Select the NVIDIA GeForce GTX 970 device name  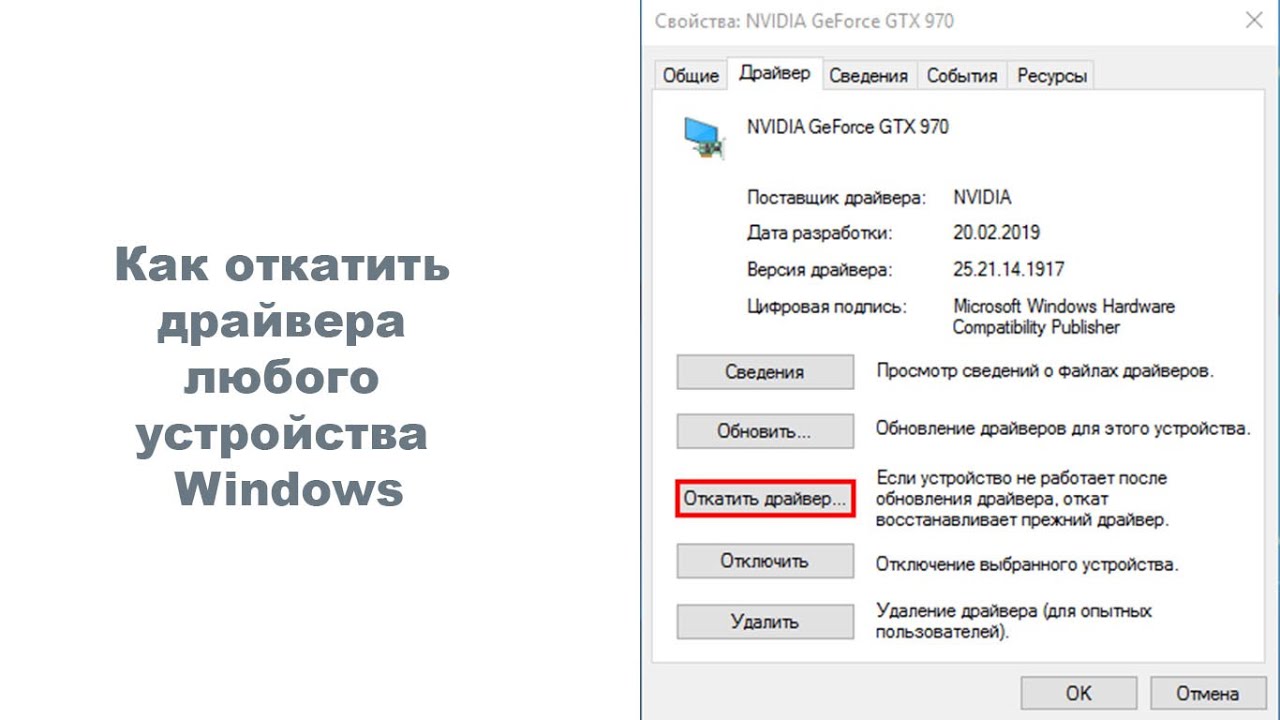[848, 127]
